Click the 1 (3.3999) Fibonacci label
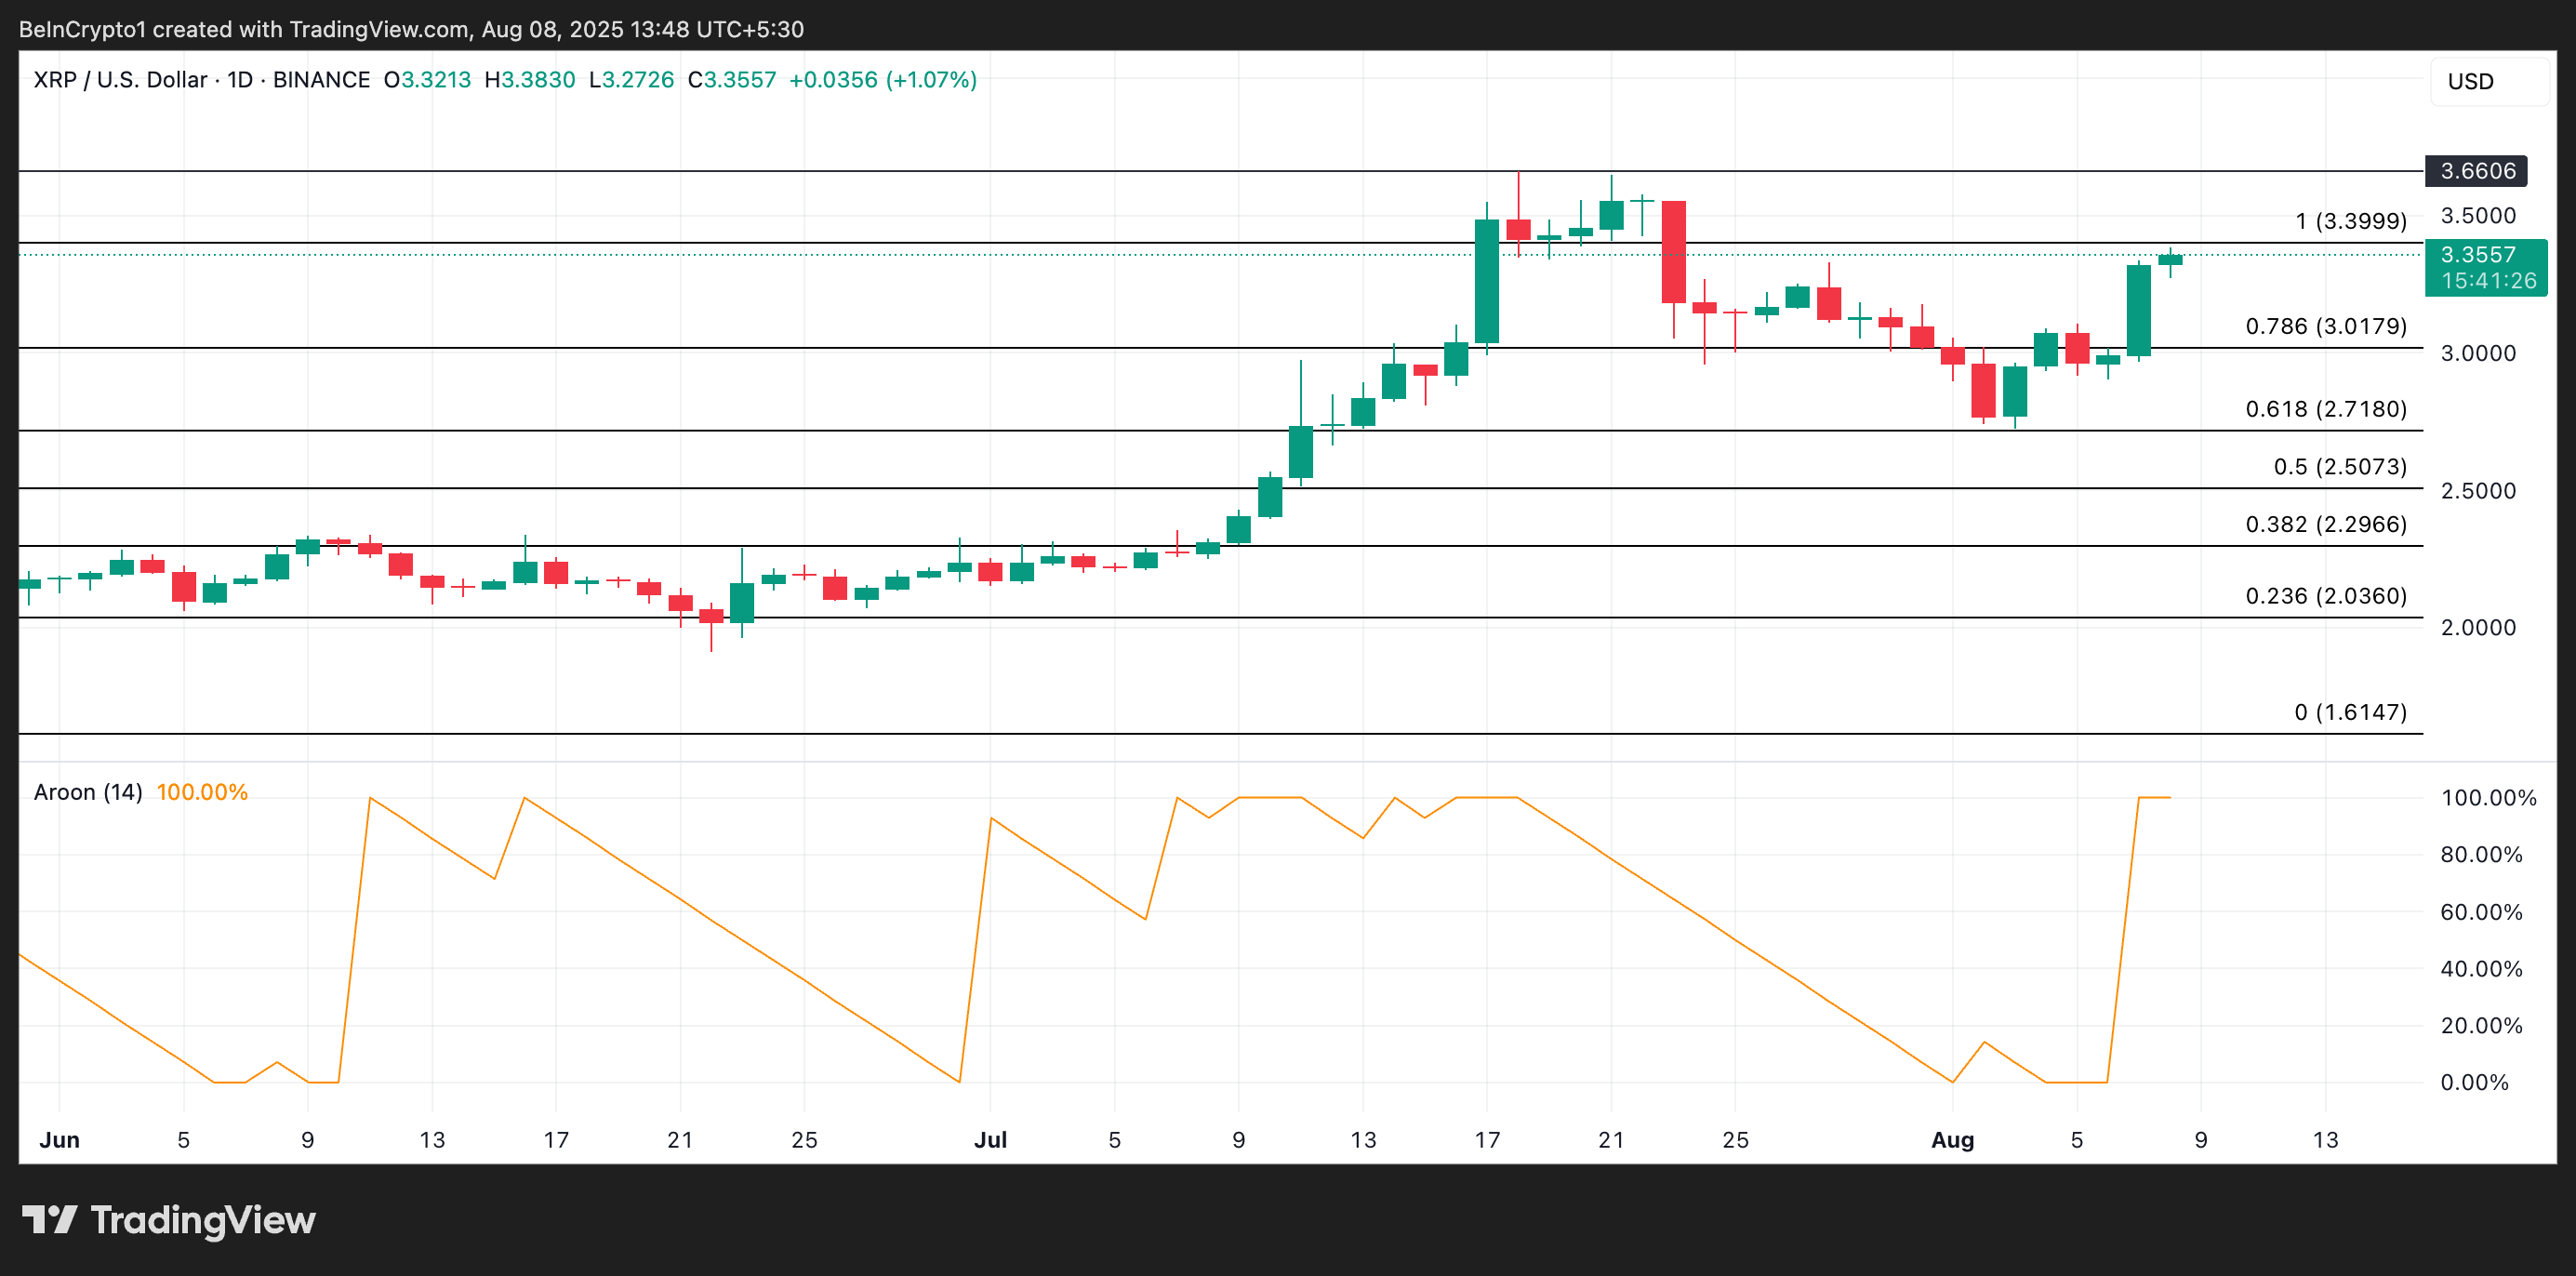This screenshot has width=2576, height=1276. coord(2350,221)
